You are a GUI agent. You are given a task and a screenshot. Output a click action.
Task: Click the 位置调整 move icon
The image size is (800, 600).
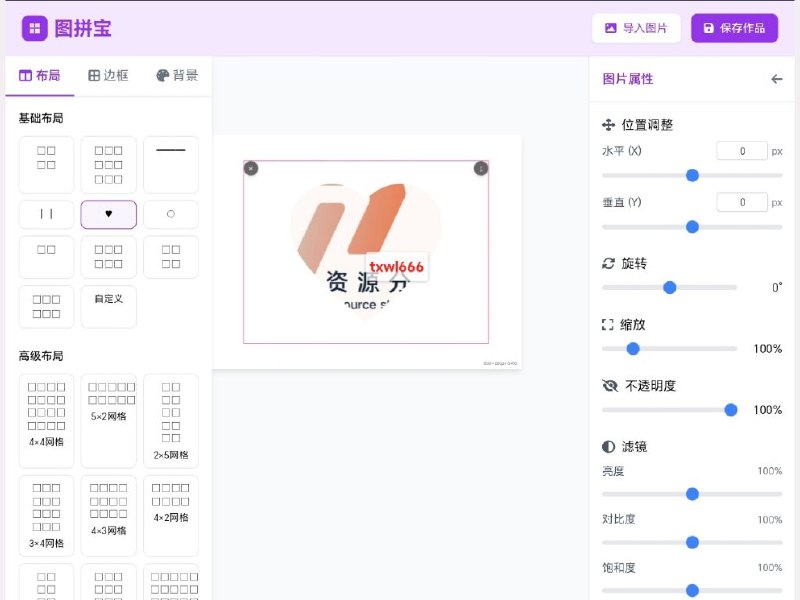[x=608, y=125]
